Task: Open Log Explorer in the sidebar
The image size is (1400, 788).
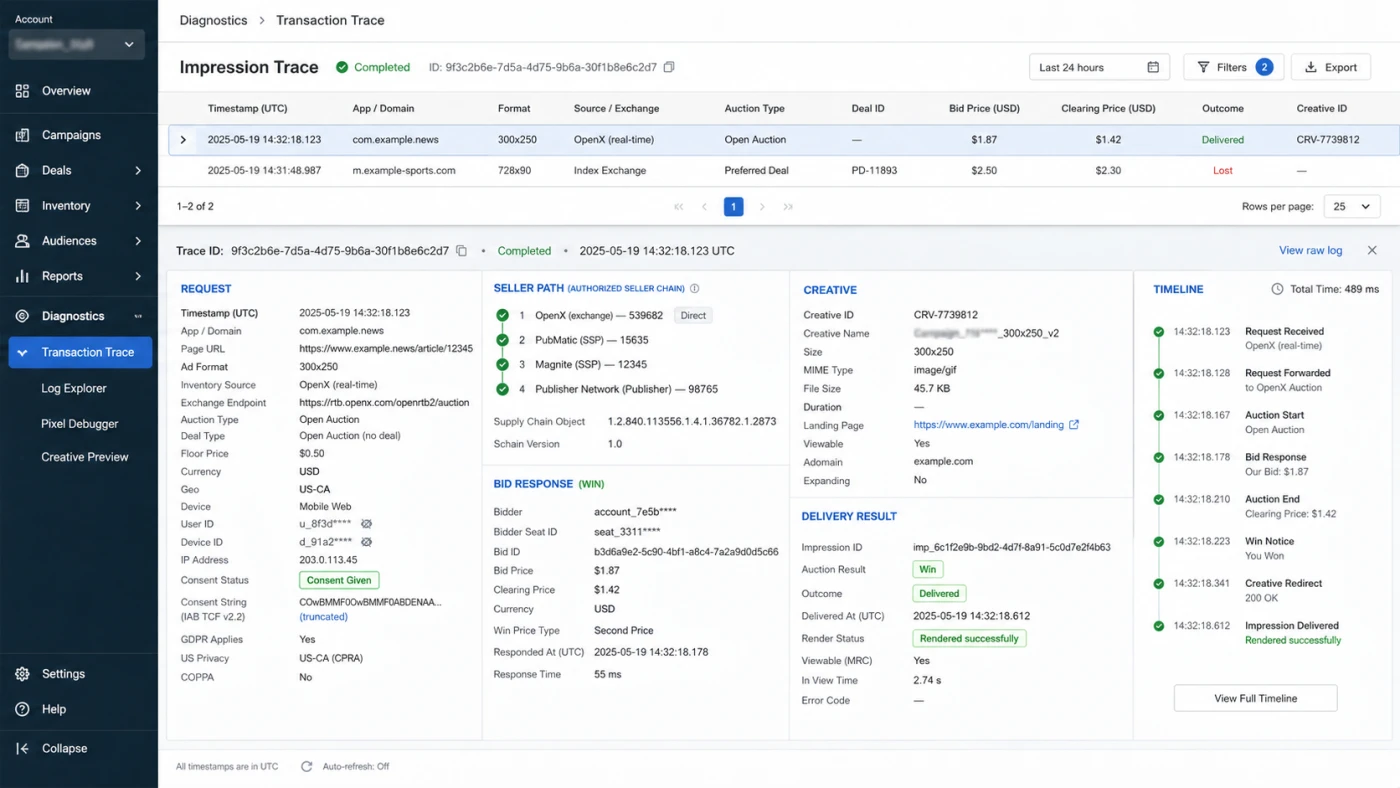Action: [x=74, y=388]
